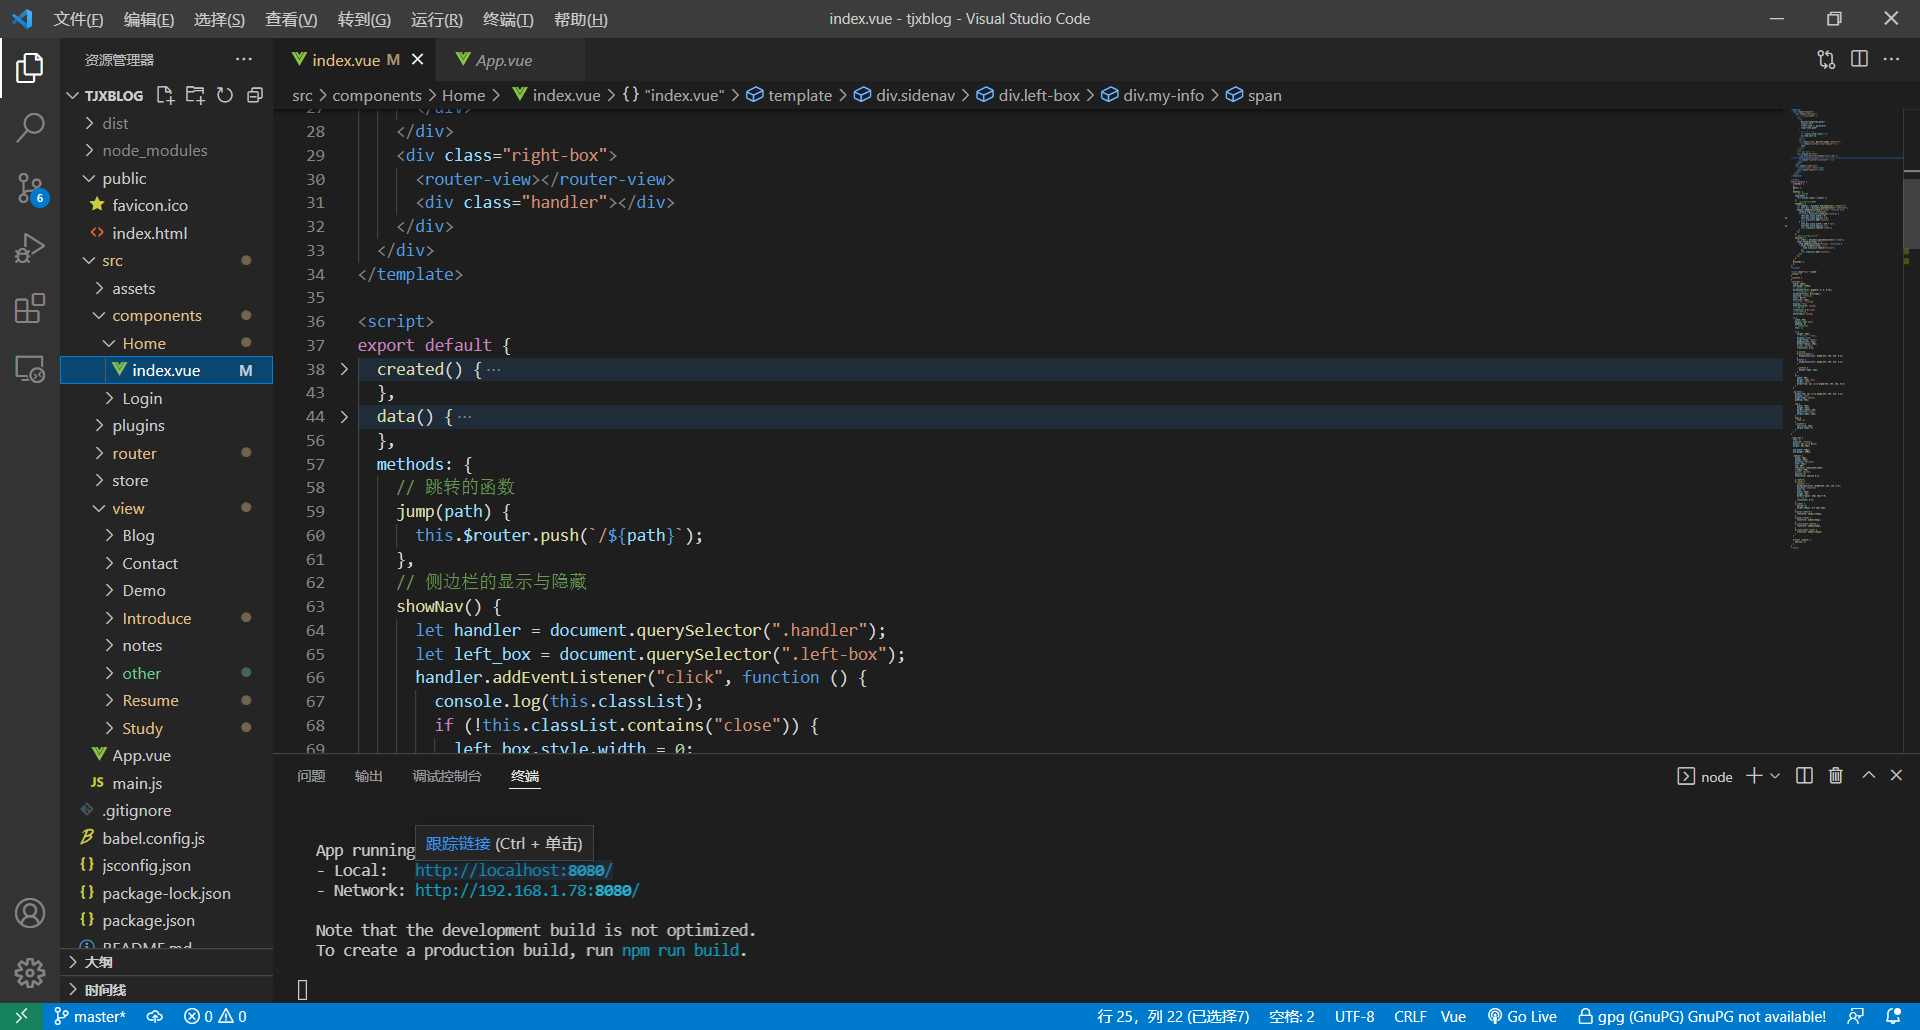Open the Explorer view in activity bar
This screenshot has height=1030, width=1920.
[x=30, y=68]
